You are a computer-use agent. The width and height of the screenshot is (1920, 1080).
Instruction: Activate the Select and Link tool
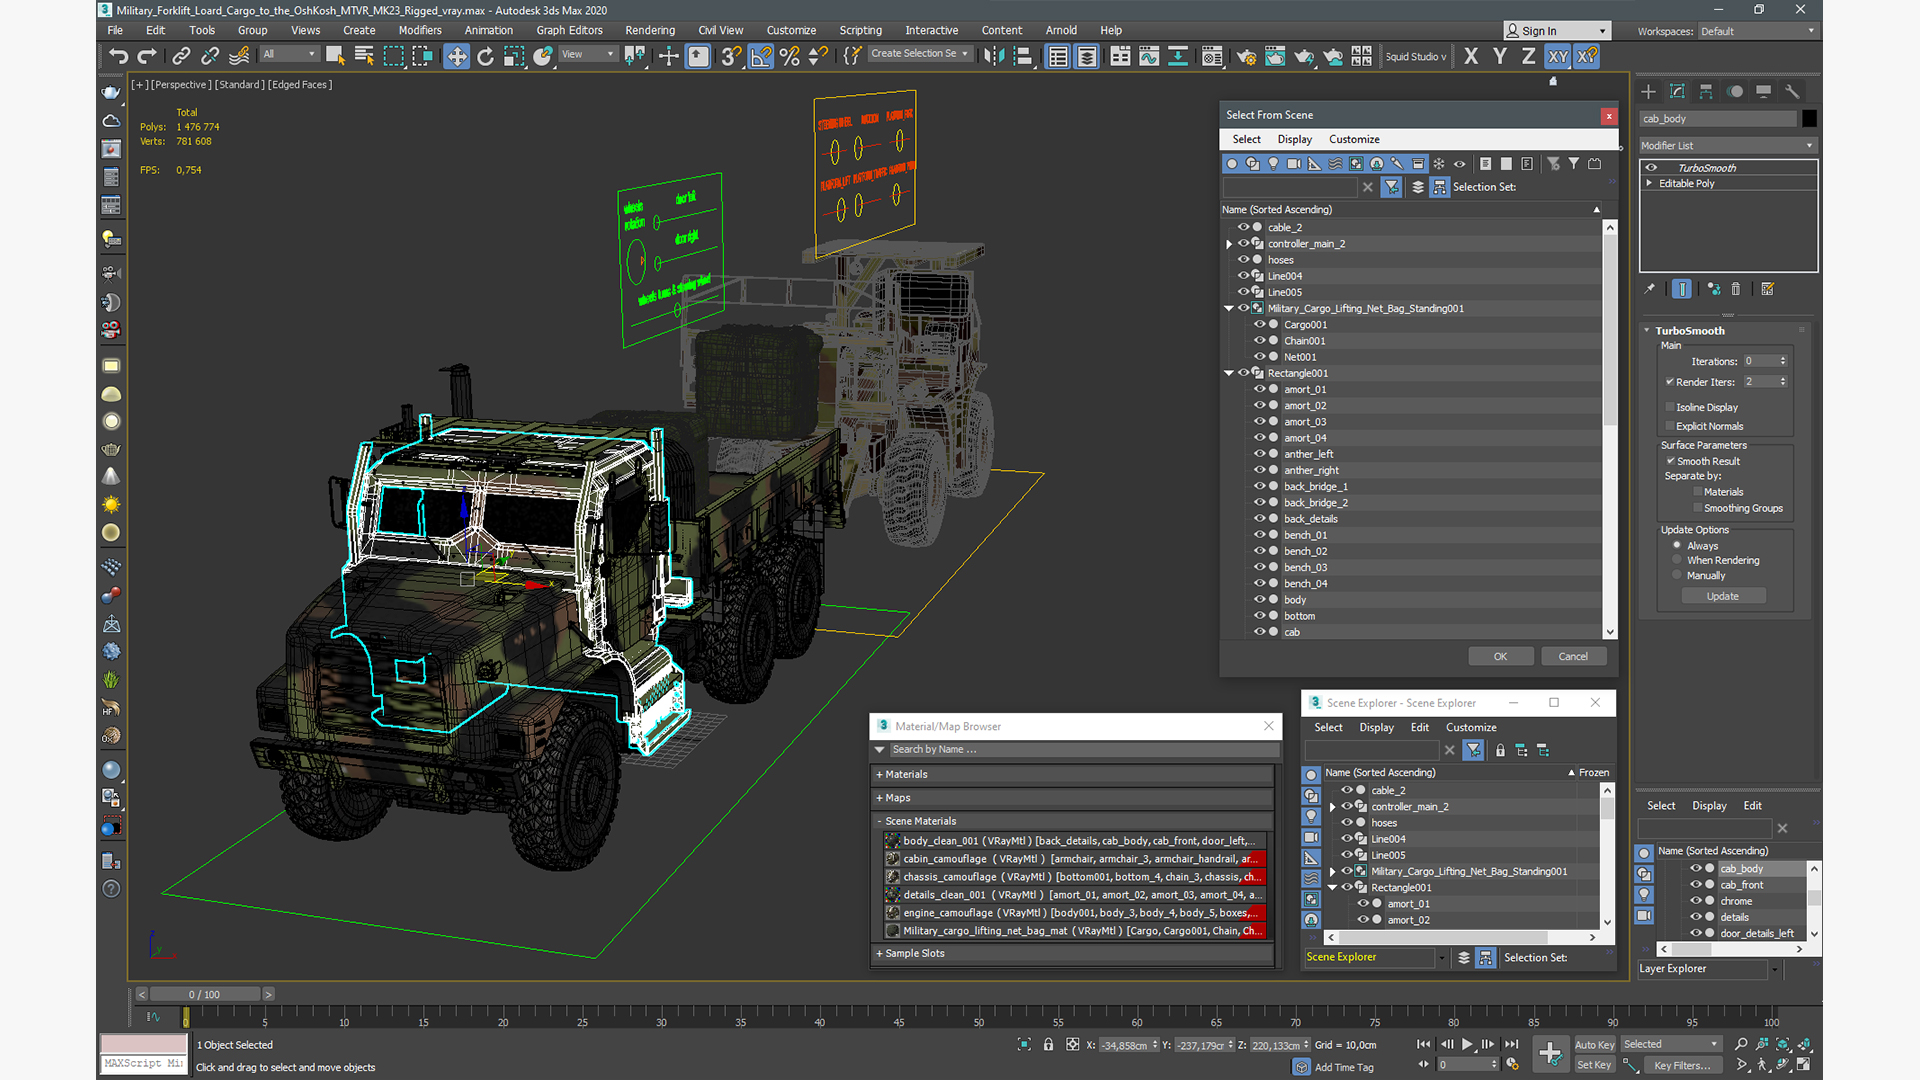click(181, 56)
